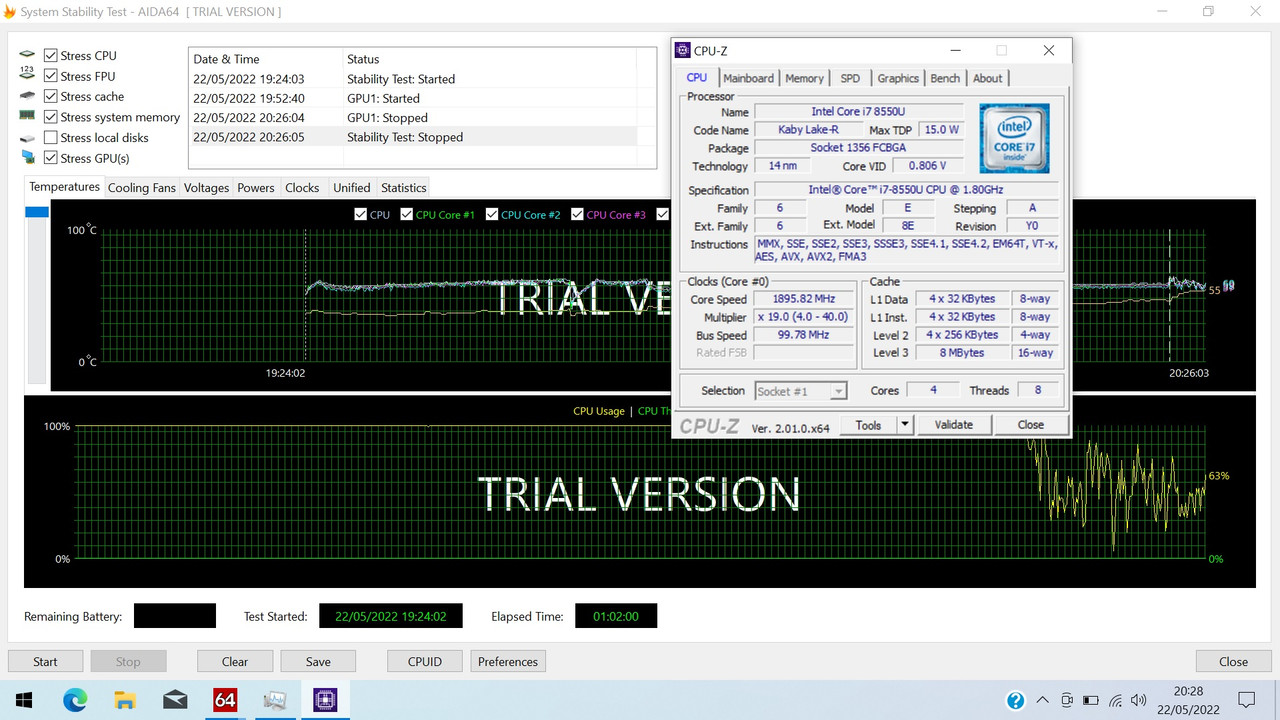Click the Start button in AIDA64
This screenshot has height=720, width=1280.
[45, 661]
